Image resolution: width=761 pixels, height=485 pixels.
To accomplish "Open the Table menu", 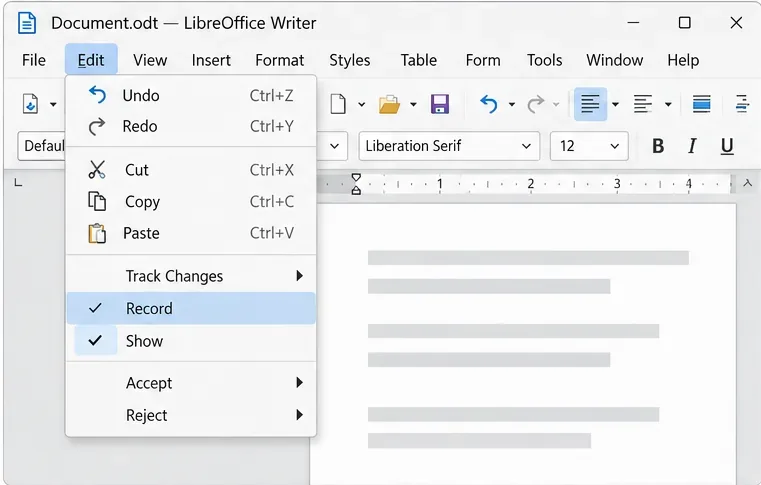I will tap(418, 60).
